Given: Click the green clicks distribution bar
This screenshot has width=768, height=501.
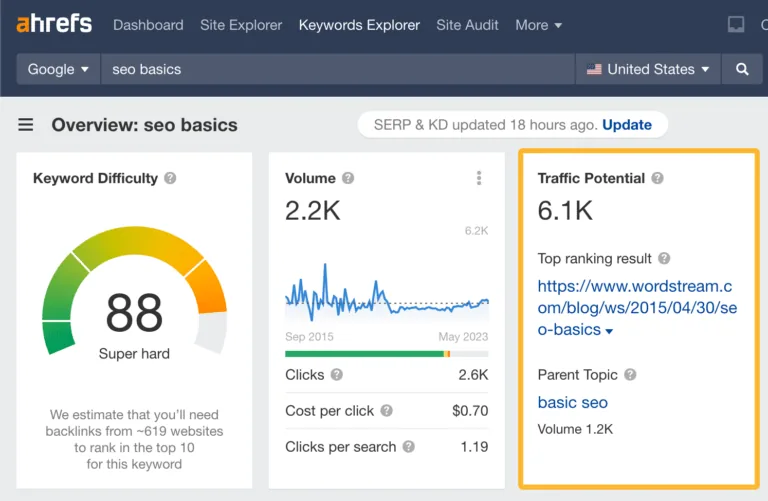Looking at the screenshot, I should click(364, 354).
